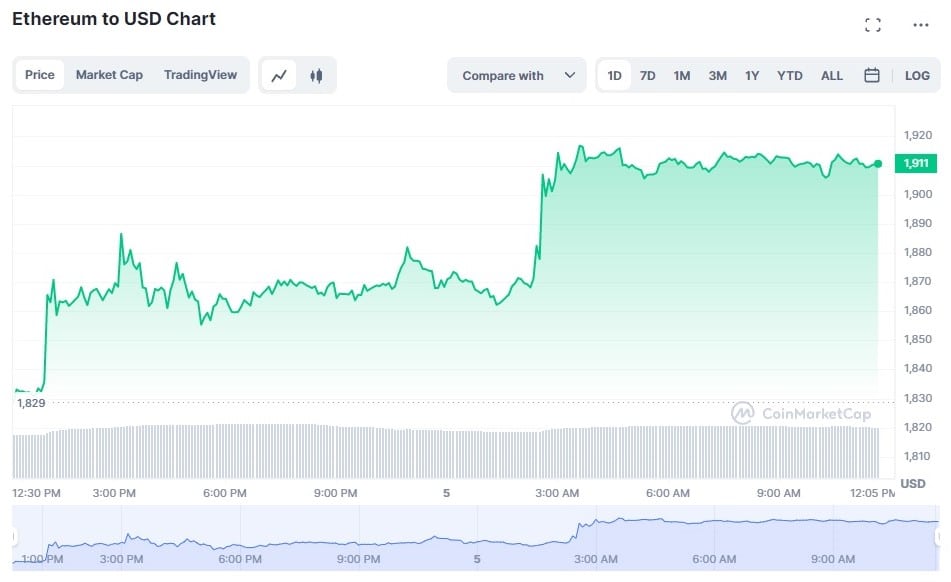Switch to line chart view icon
This screenshot has height=582, width=951.
279,75
